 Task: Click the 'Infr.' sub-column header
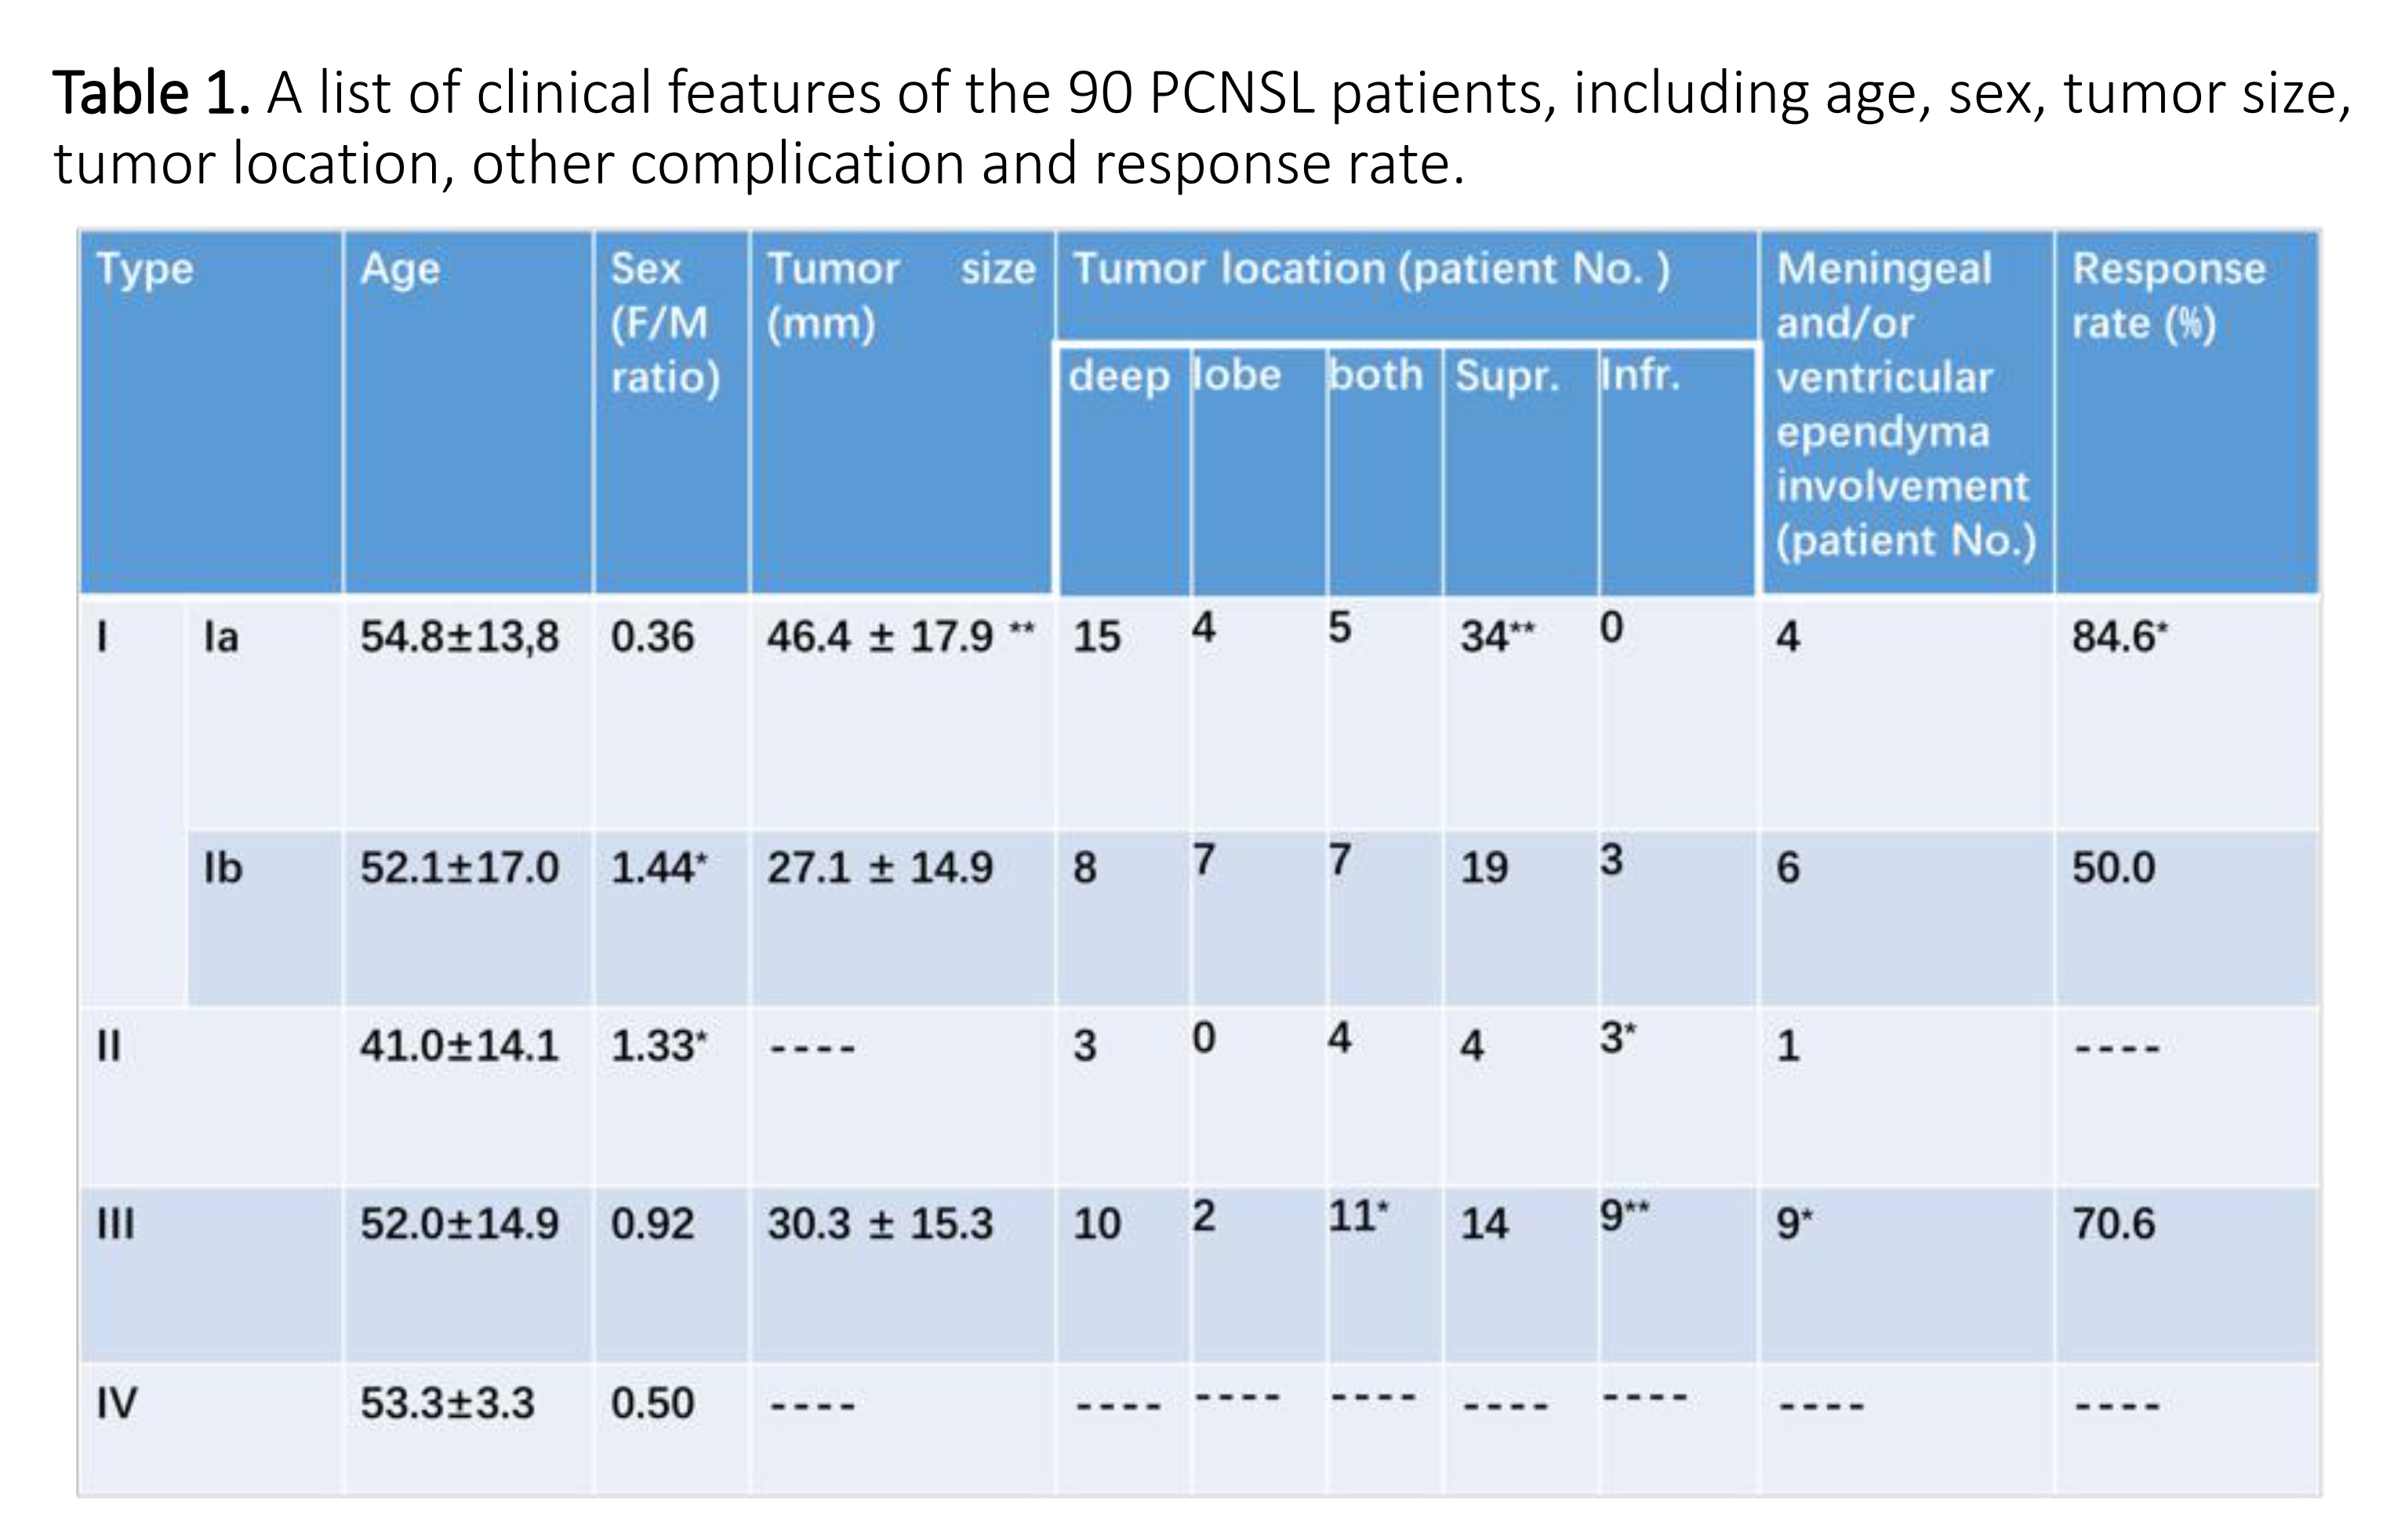[x=1640, y=375]
